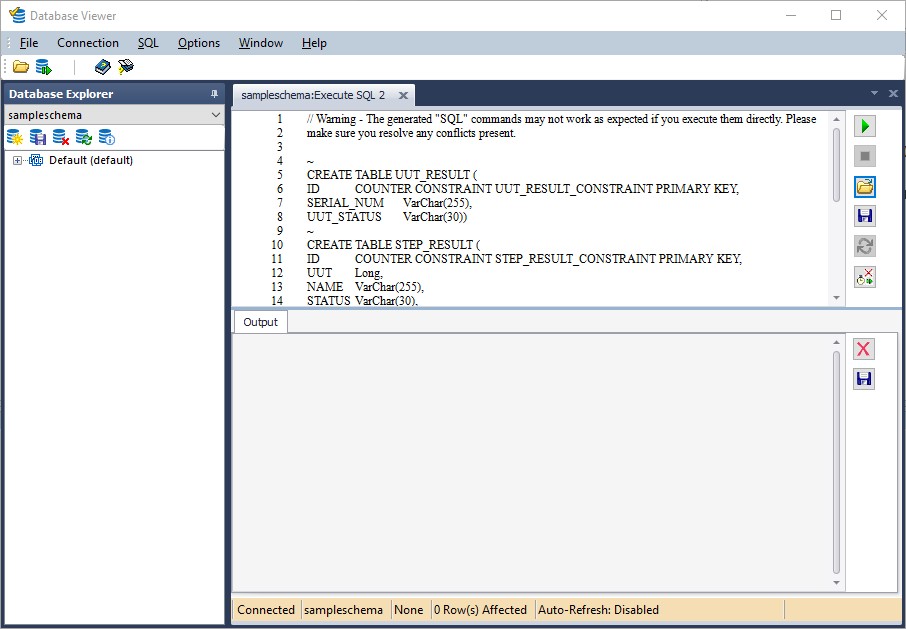906x629 pixels.
Task: Save the SQL script with the editor's disk icon
Action: 865,216
